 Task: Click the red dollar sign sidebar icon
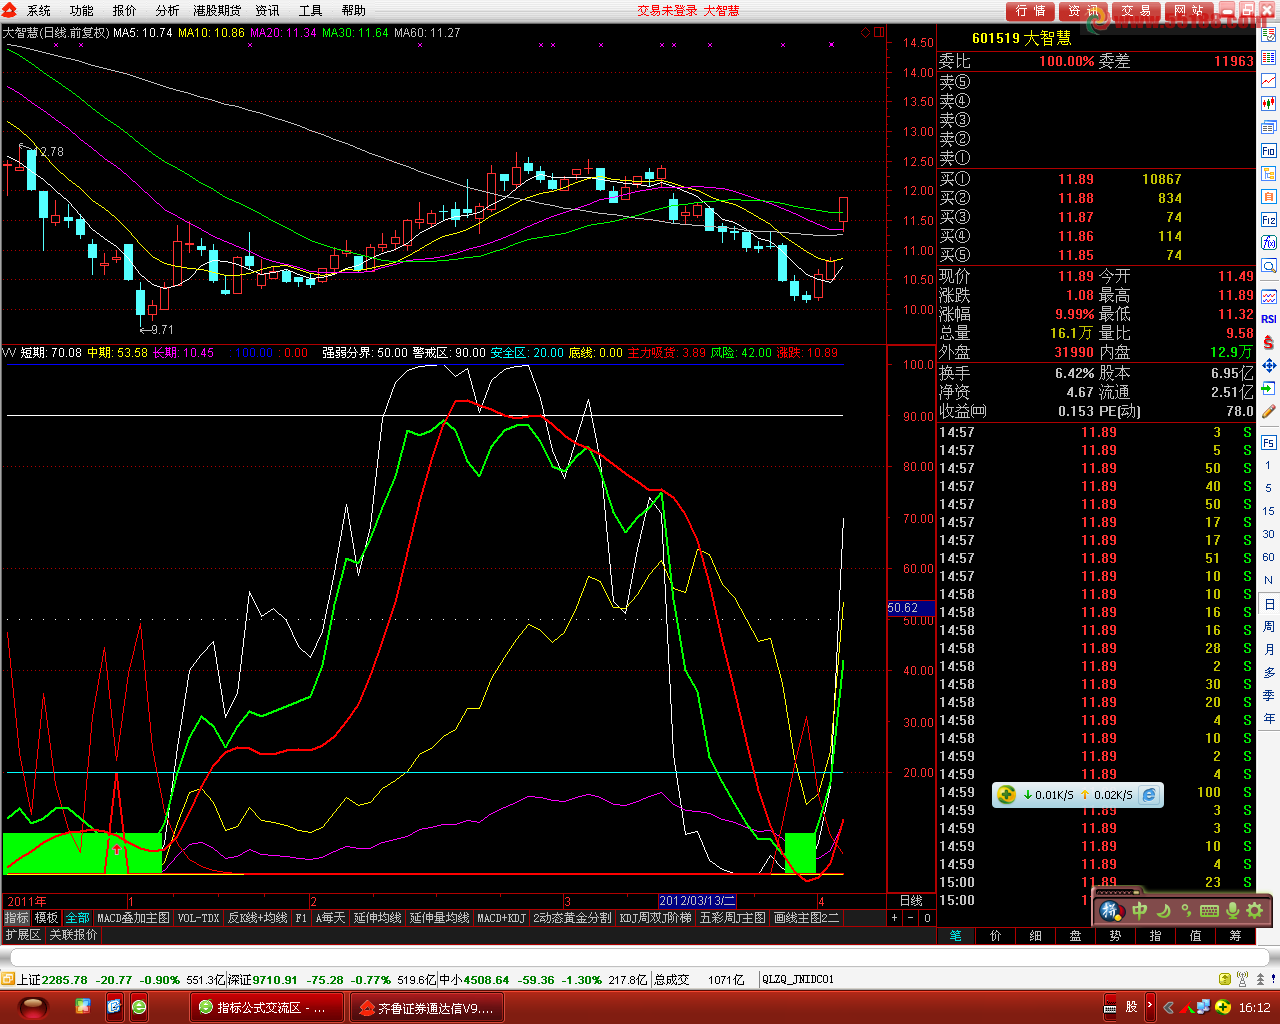1269,342
